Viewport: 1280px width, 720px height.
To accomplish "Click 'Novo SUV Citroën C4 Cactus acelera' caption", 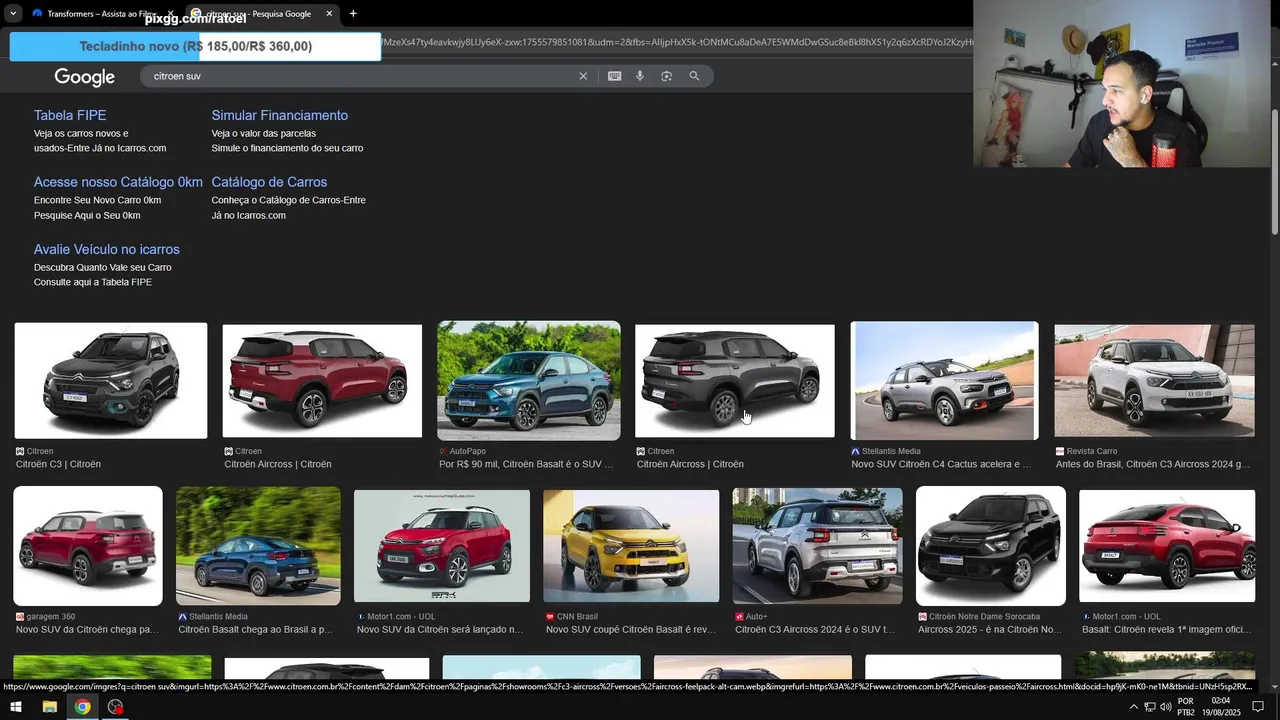I will (x=941, y=464).
